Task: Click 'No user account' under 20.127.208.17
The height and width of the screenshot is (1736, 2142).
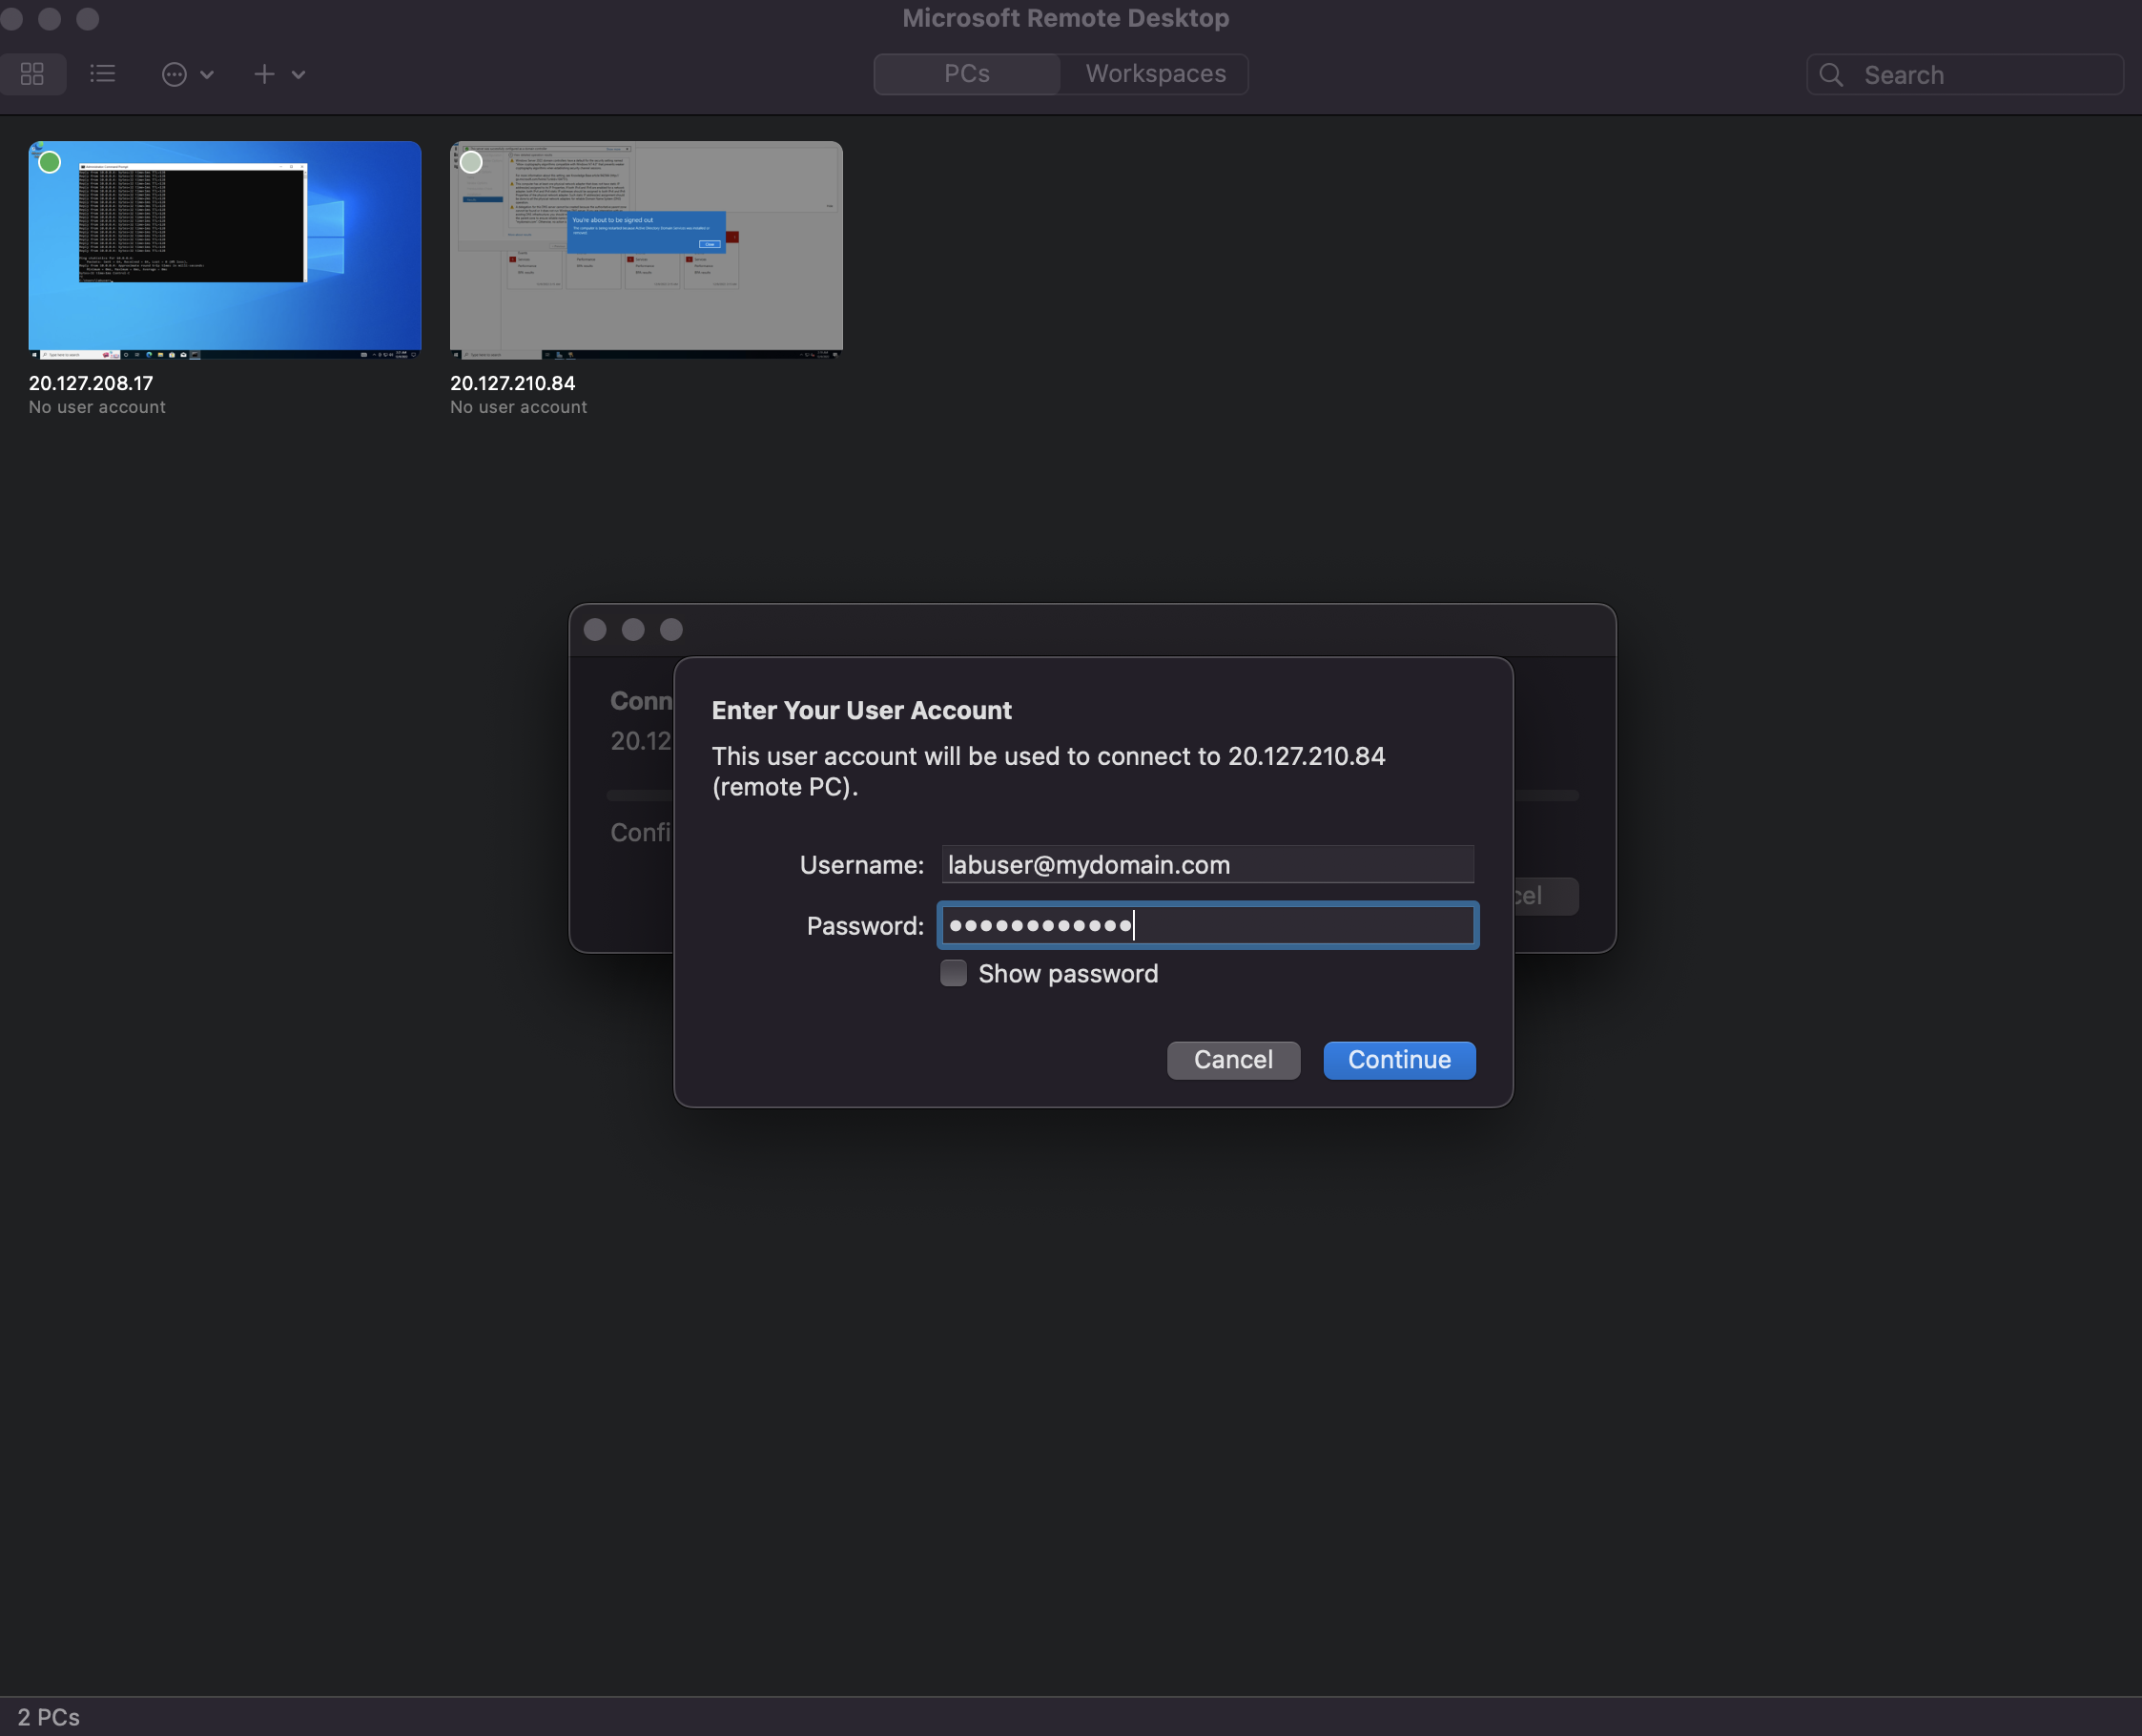Action: [x=97, y=407]
